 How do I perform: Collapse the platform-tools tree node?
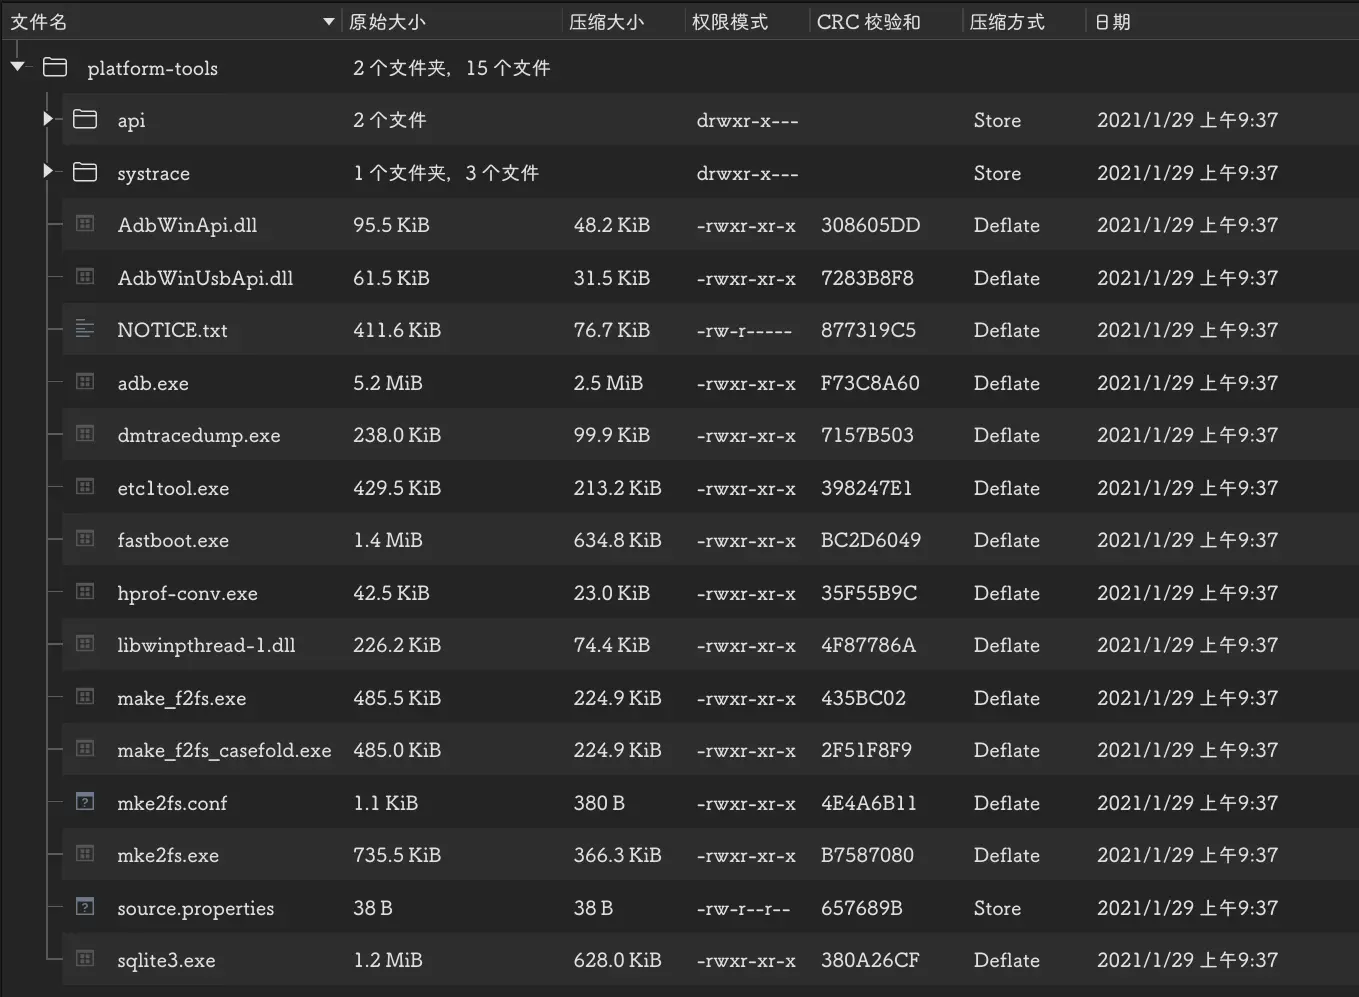tap(18, 66)
